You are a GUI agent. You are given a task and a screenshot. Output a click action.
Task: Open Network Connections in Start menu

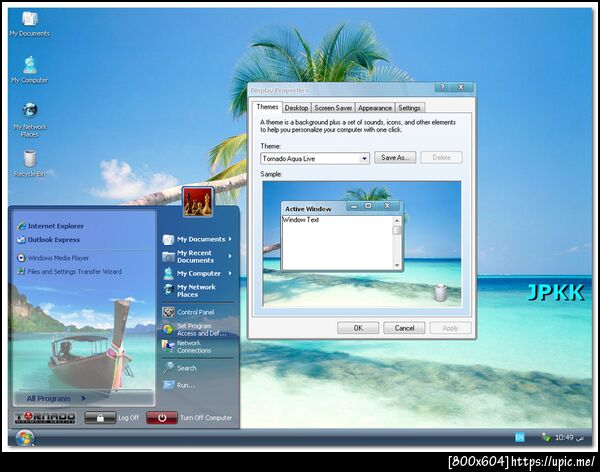(187, 346)
